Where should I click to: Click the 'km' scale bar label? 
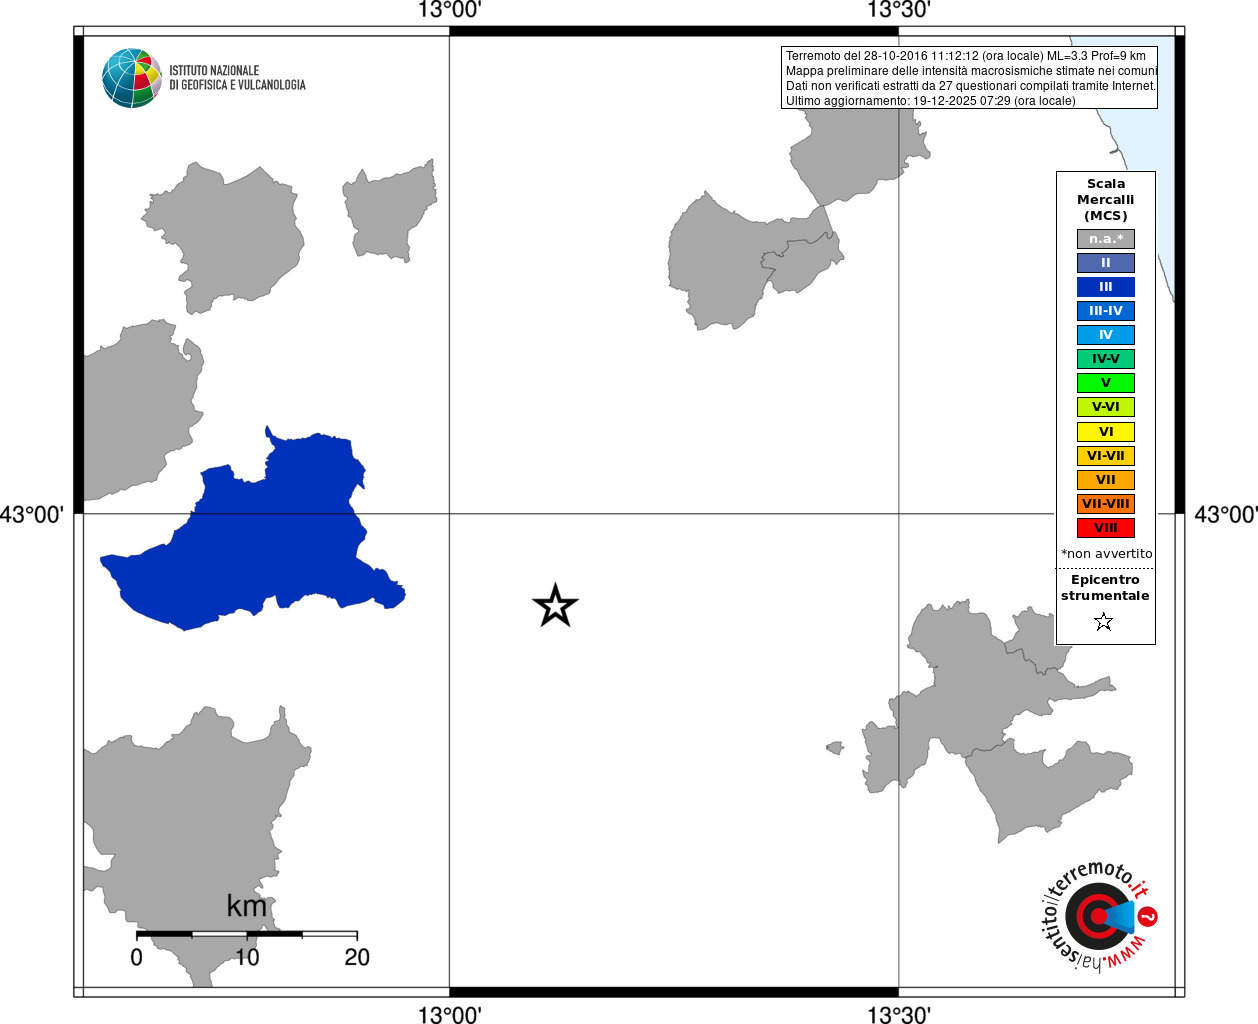click(x=246, y=906)
